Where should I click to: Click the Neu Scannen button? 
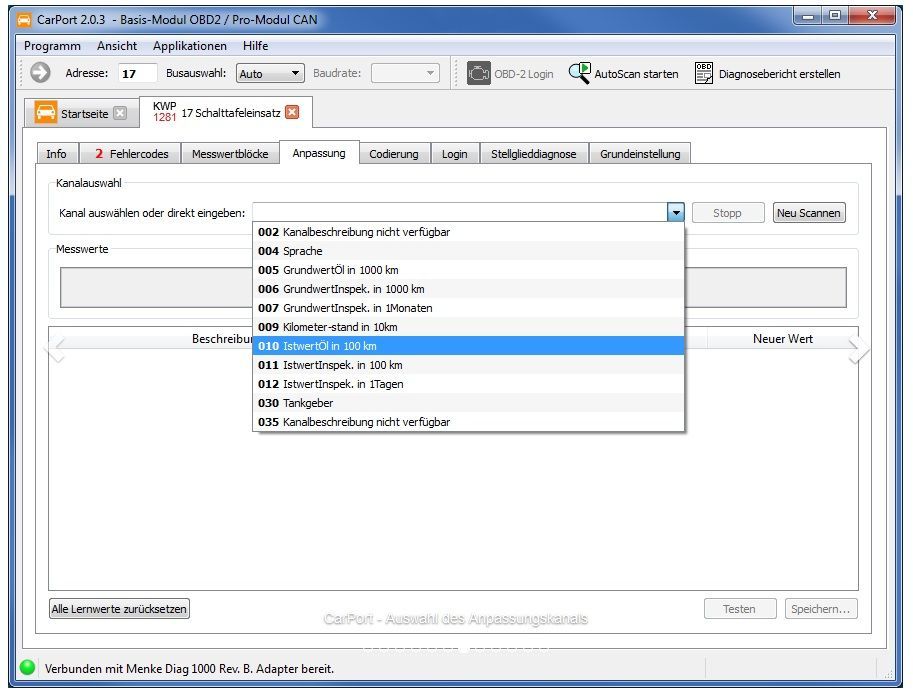pos(808,213)
